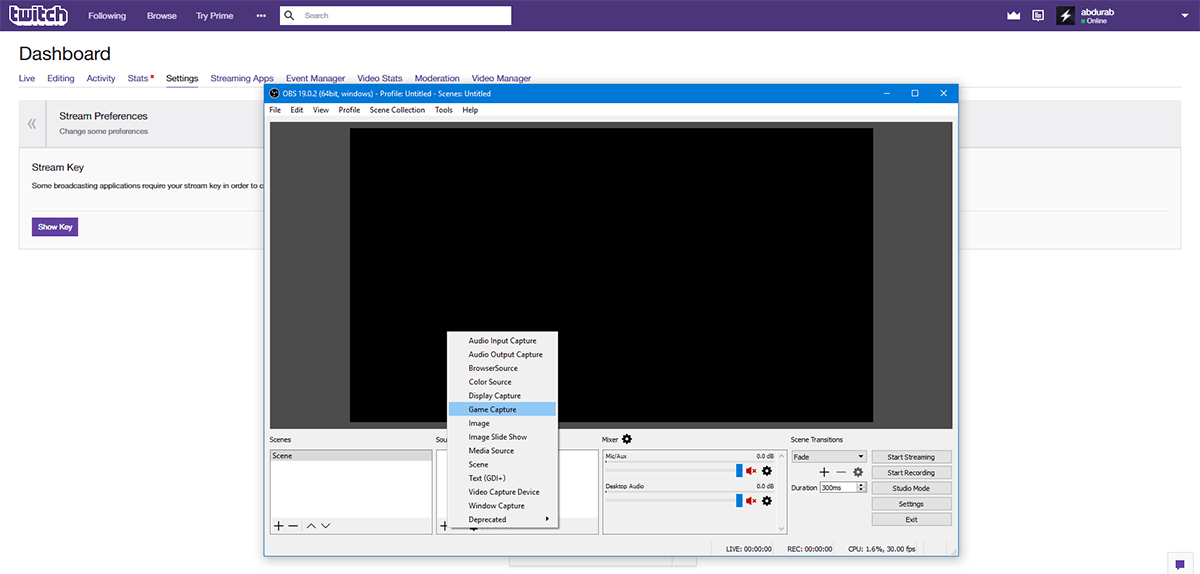Image resolution: width=1200 pixels, height=574 pixels.
Task: Remove scene transition with minus icon
Action: [x=841, y=472]
